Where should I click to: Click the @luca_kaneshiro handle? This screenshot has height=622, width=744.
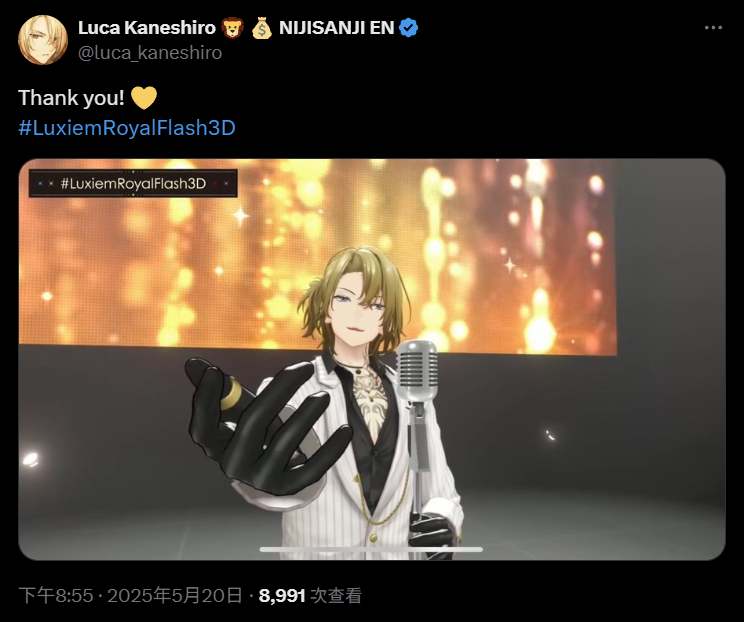pyautogui.click(x=150, y=53)
